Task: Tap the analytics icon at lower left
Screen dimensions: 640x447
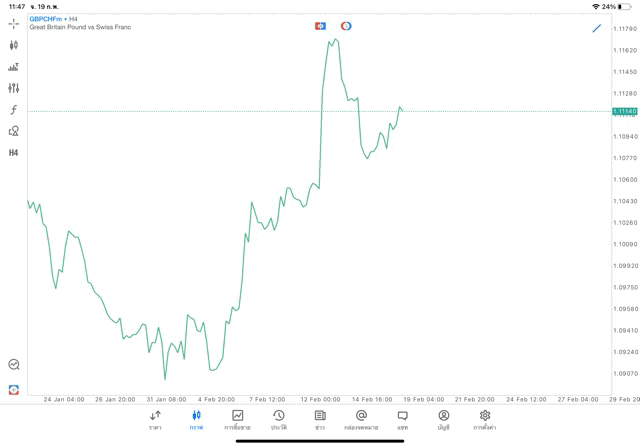Action: (x=14, y=365)
